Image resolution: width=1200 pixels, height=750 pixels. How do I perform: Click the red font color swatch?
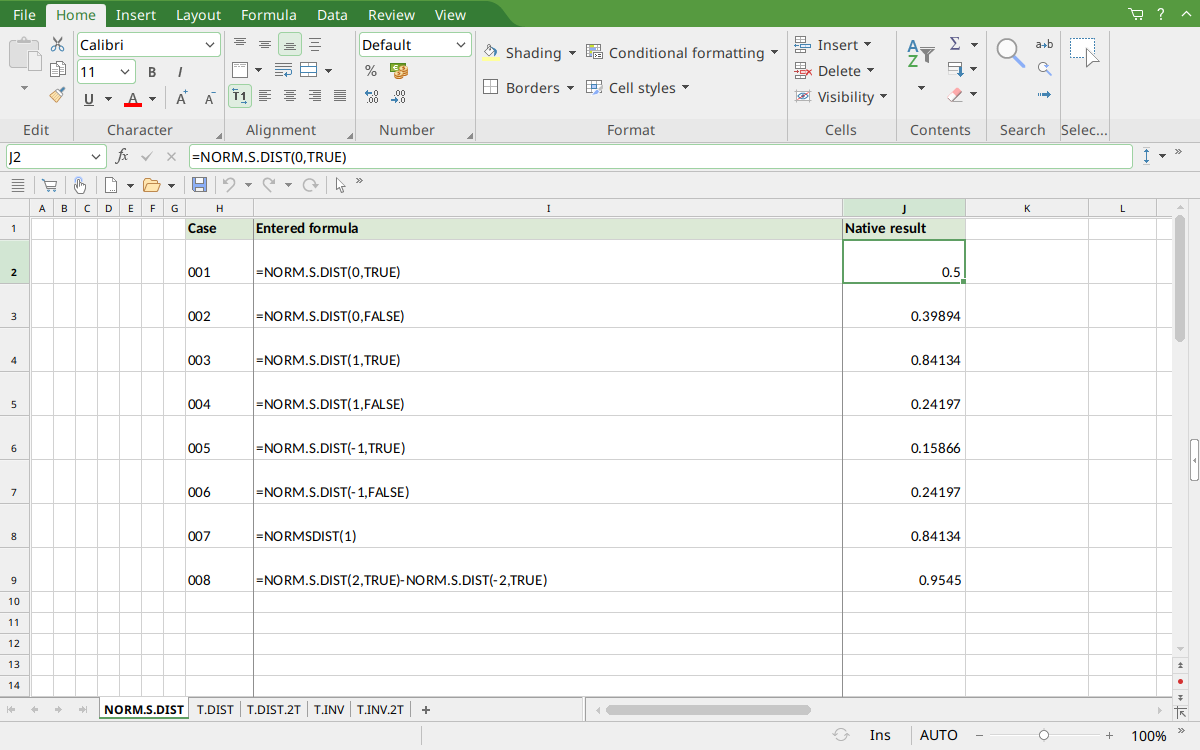coord(133,99)
